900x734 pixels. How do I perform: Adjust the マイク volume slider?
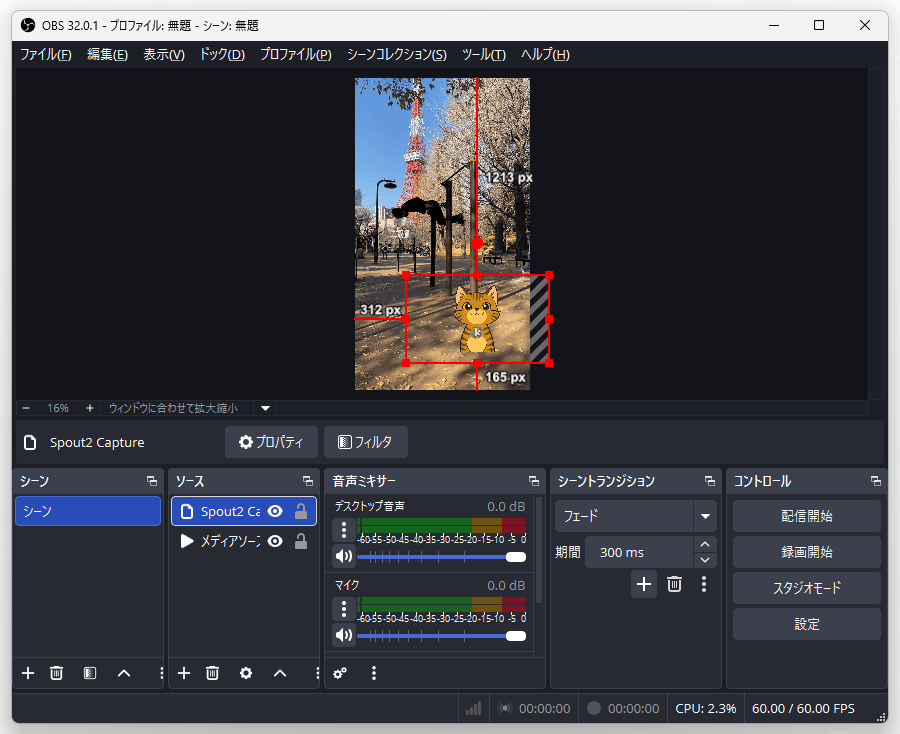pos(515,635)
